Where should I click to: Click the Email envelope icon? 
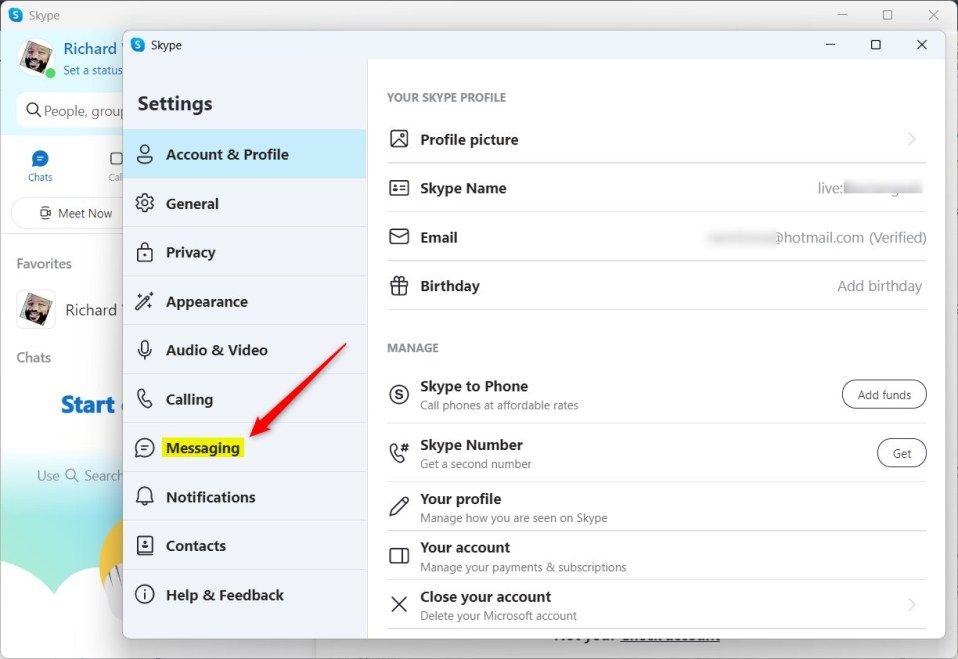399,236
